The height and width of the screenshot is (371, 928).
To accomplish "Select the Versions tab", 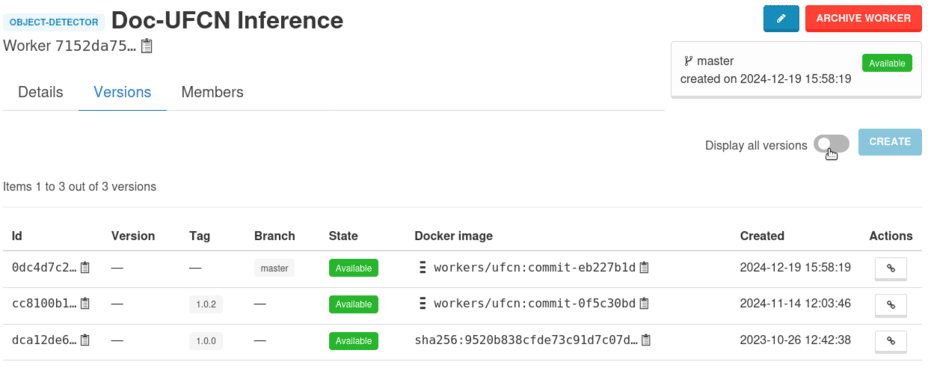I will 123,92.
